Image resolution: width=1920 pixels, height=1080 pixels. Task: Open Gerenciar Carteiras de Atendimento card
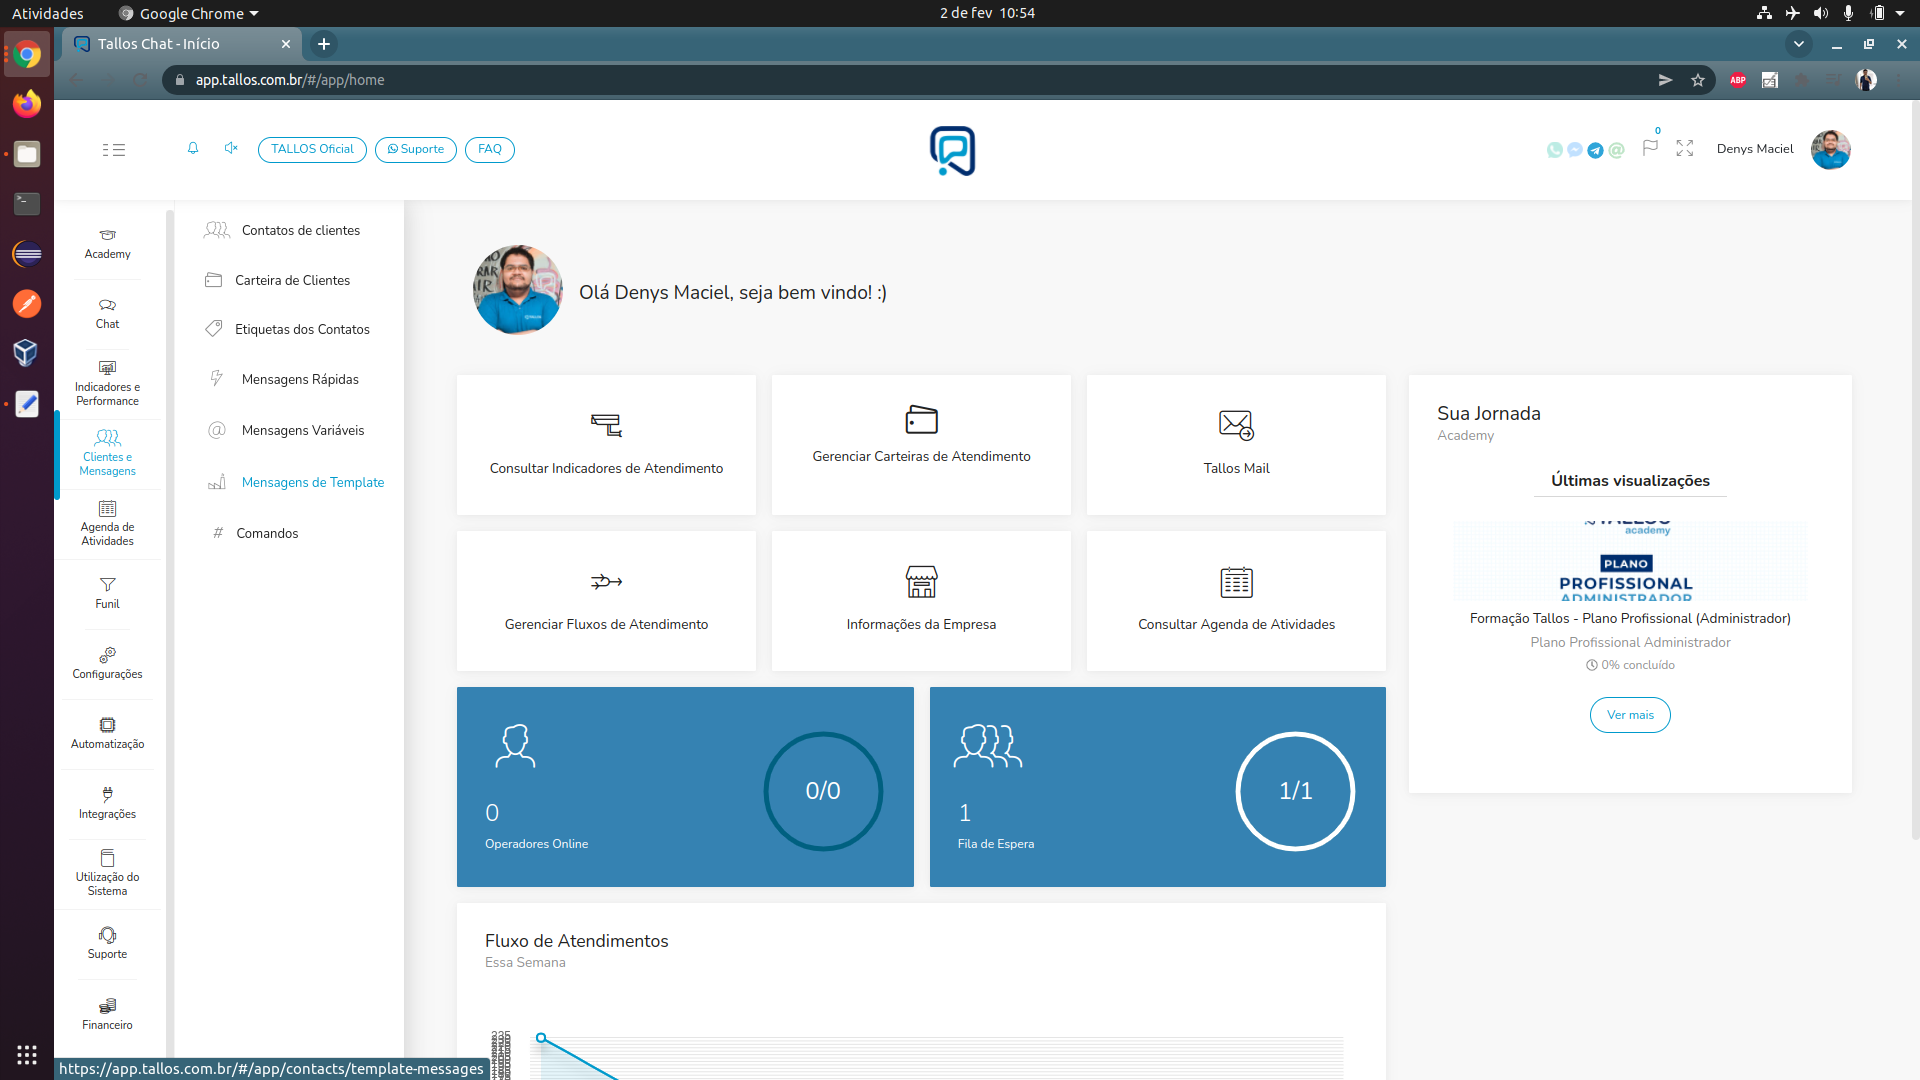tap(921, 445)
